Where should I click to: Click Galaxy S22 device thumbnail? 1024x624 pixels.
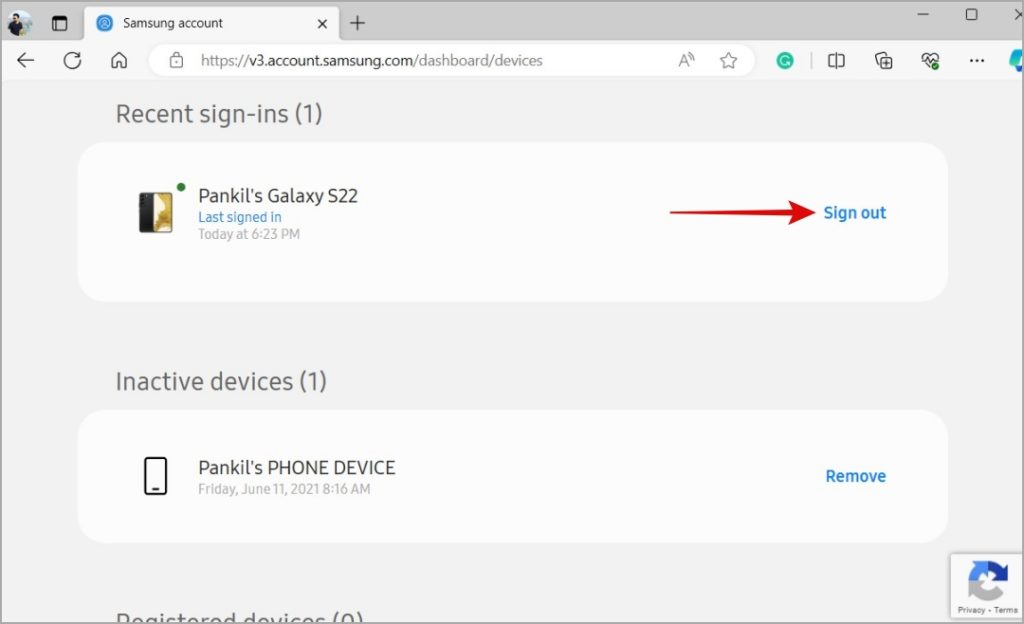coord(155,212)
